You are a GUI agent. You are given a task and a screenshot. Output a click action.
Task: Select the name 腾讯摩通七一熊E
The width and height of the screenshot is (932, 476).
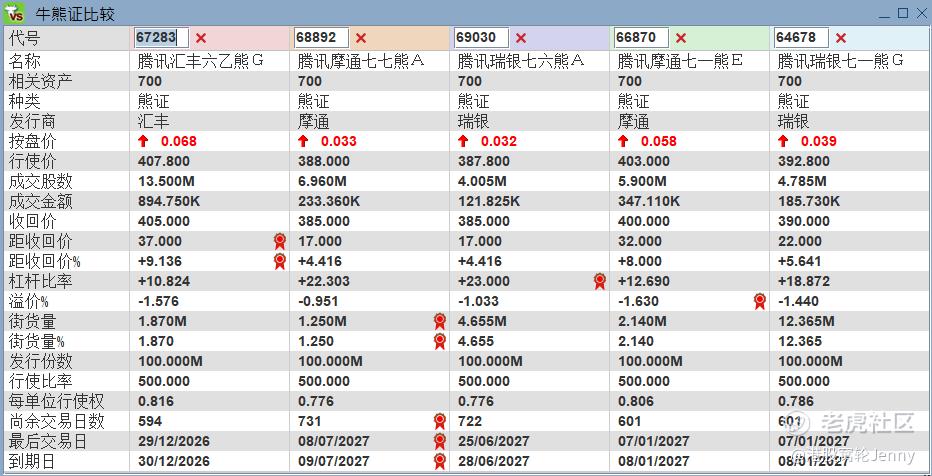(681, 61)
